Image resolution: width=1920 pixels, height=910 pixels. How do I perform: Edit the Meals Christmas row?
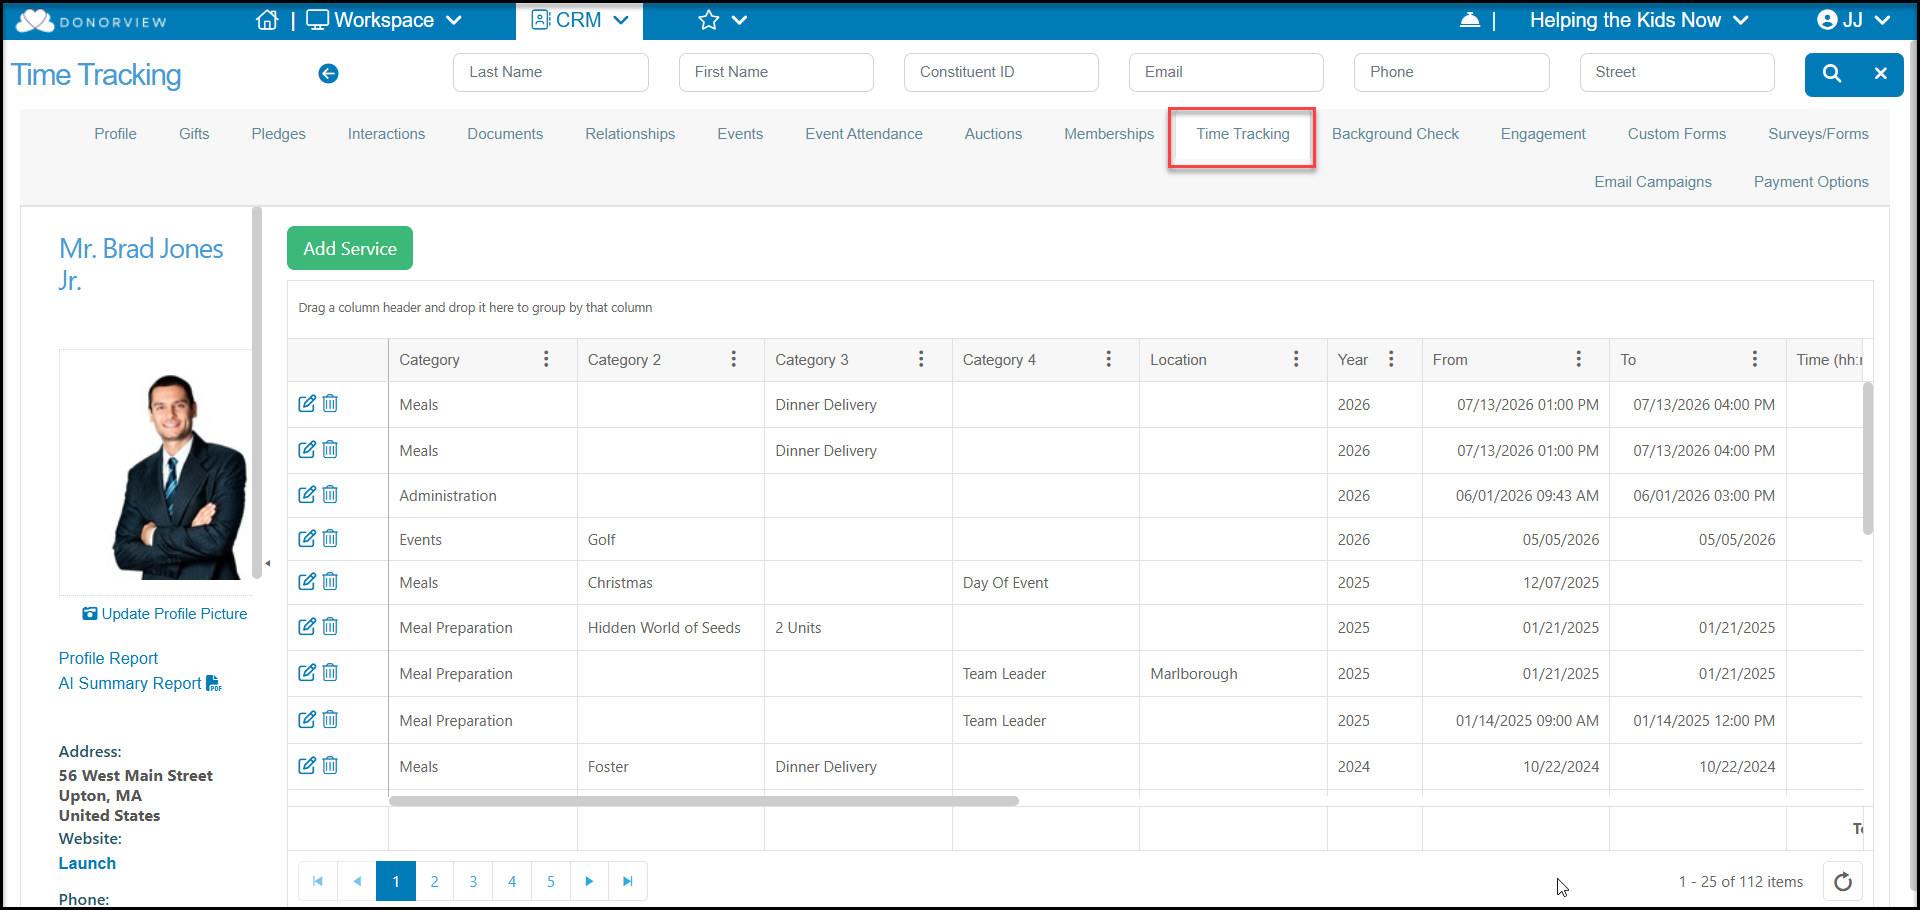(x=307, y=581)
